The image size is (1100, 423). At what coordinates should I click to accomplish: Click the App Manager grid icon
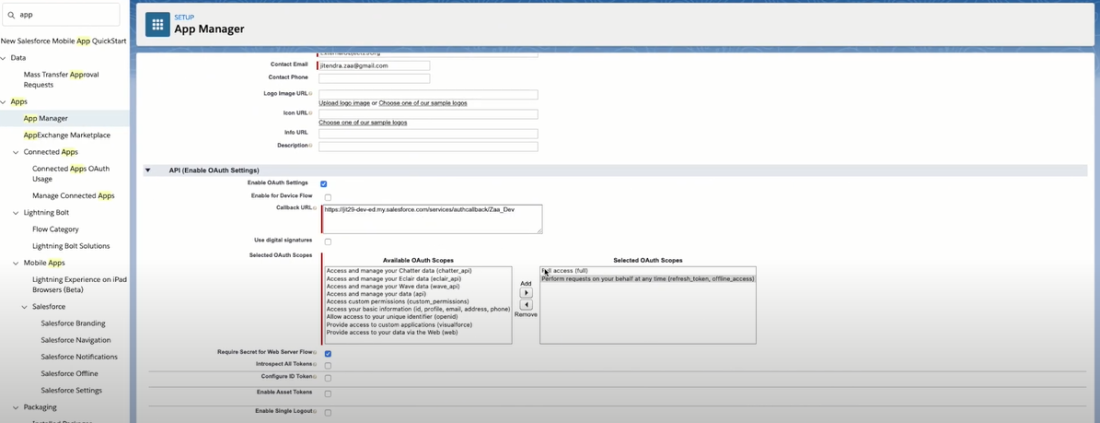157,25
